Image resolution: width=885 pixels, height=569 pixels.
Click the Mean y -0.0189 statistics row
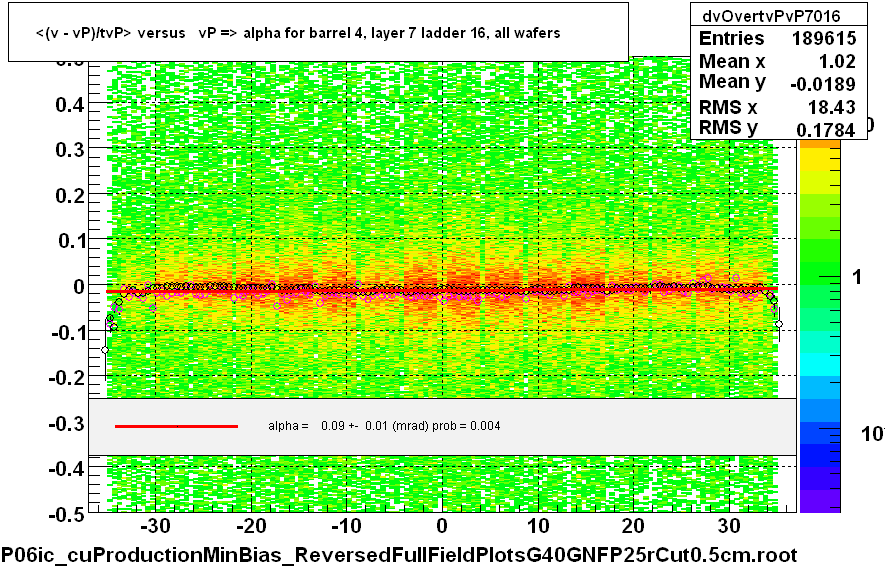[x=778, y=83]
